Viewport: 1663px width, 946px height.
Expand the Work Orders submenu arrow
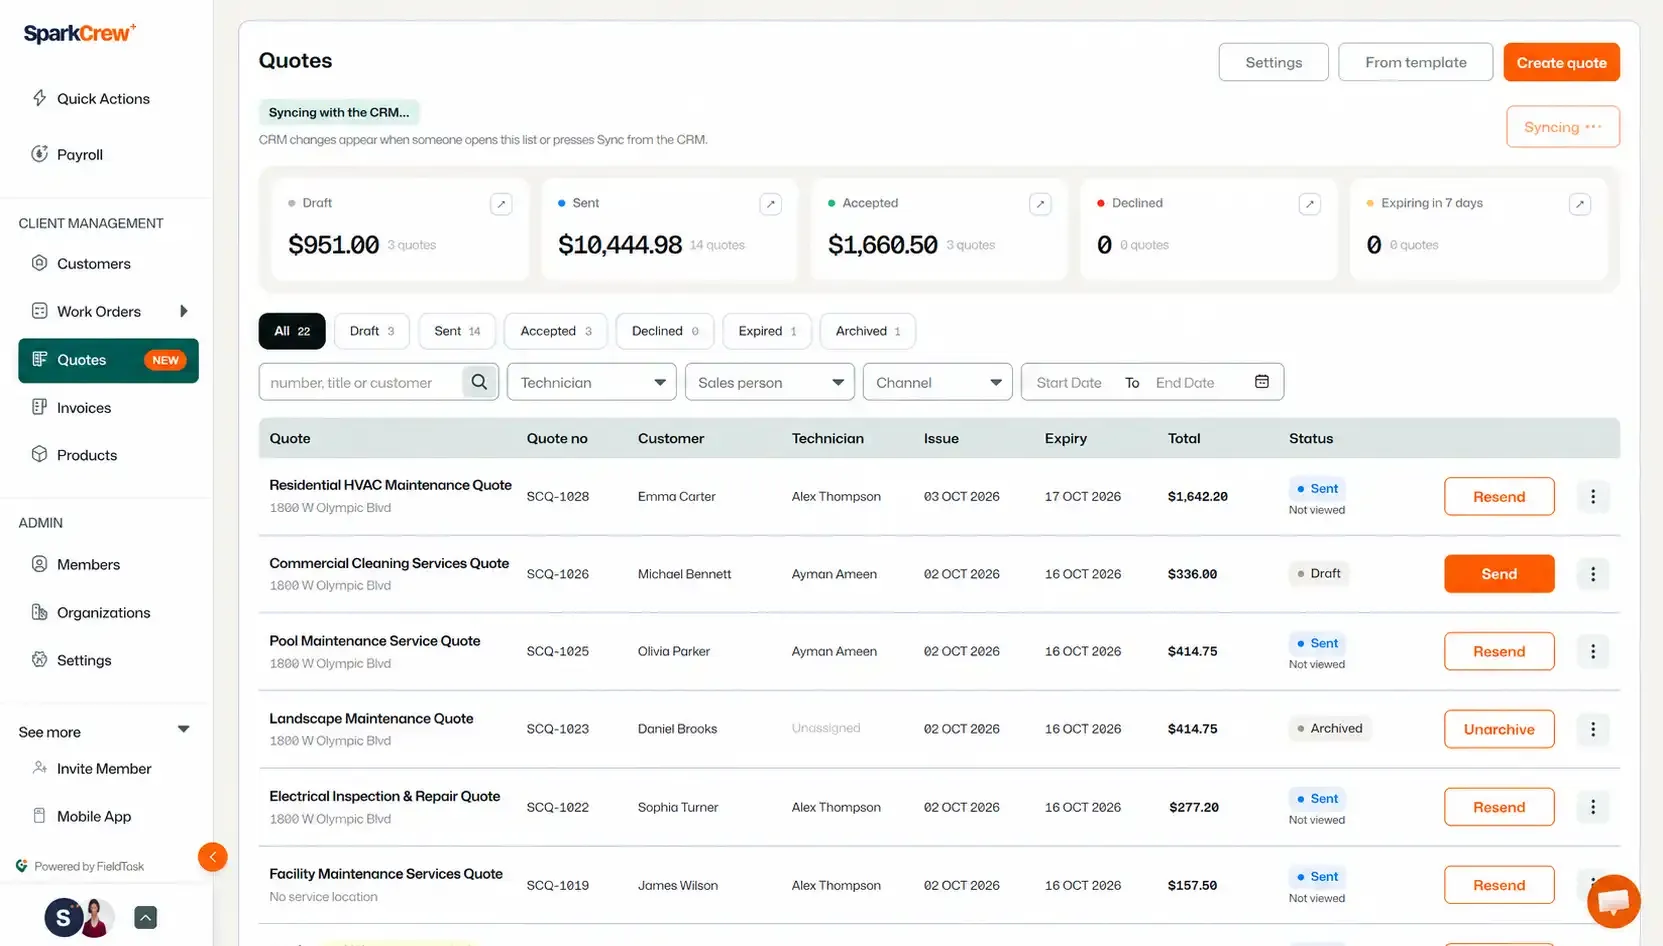(184, 311)
